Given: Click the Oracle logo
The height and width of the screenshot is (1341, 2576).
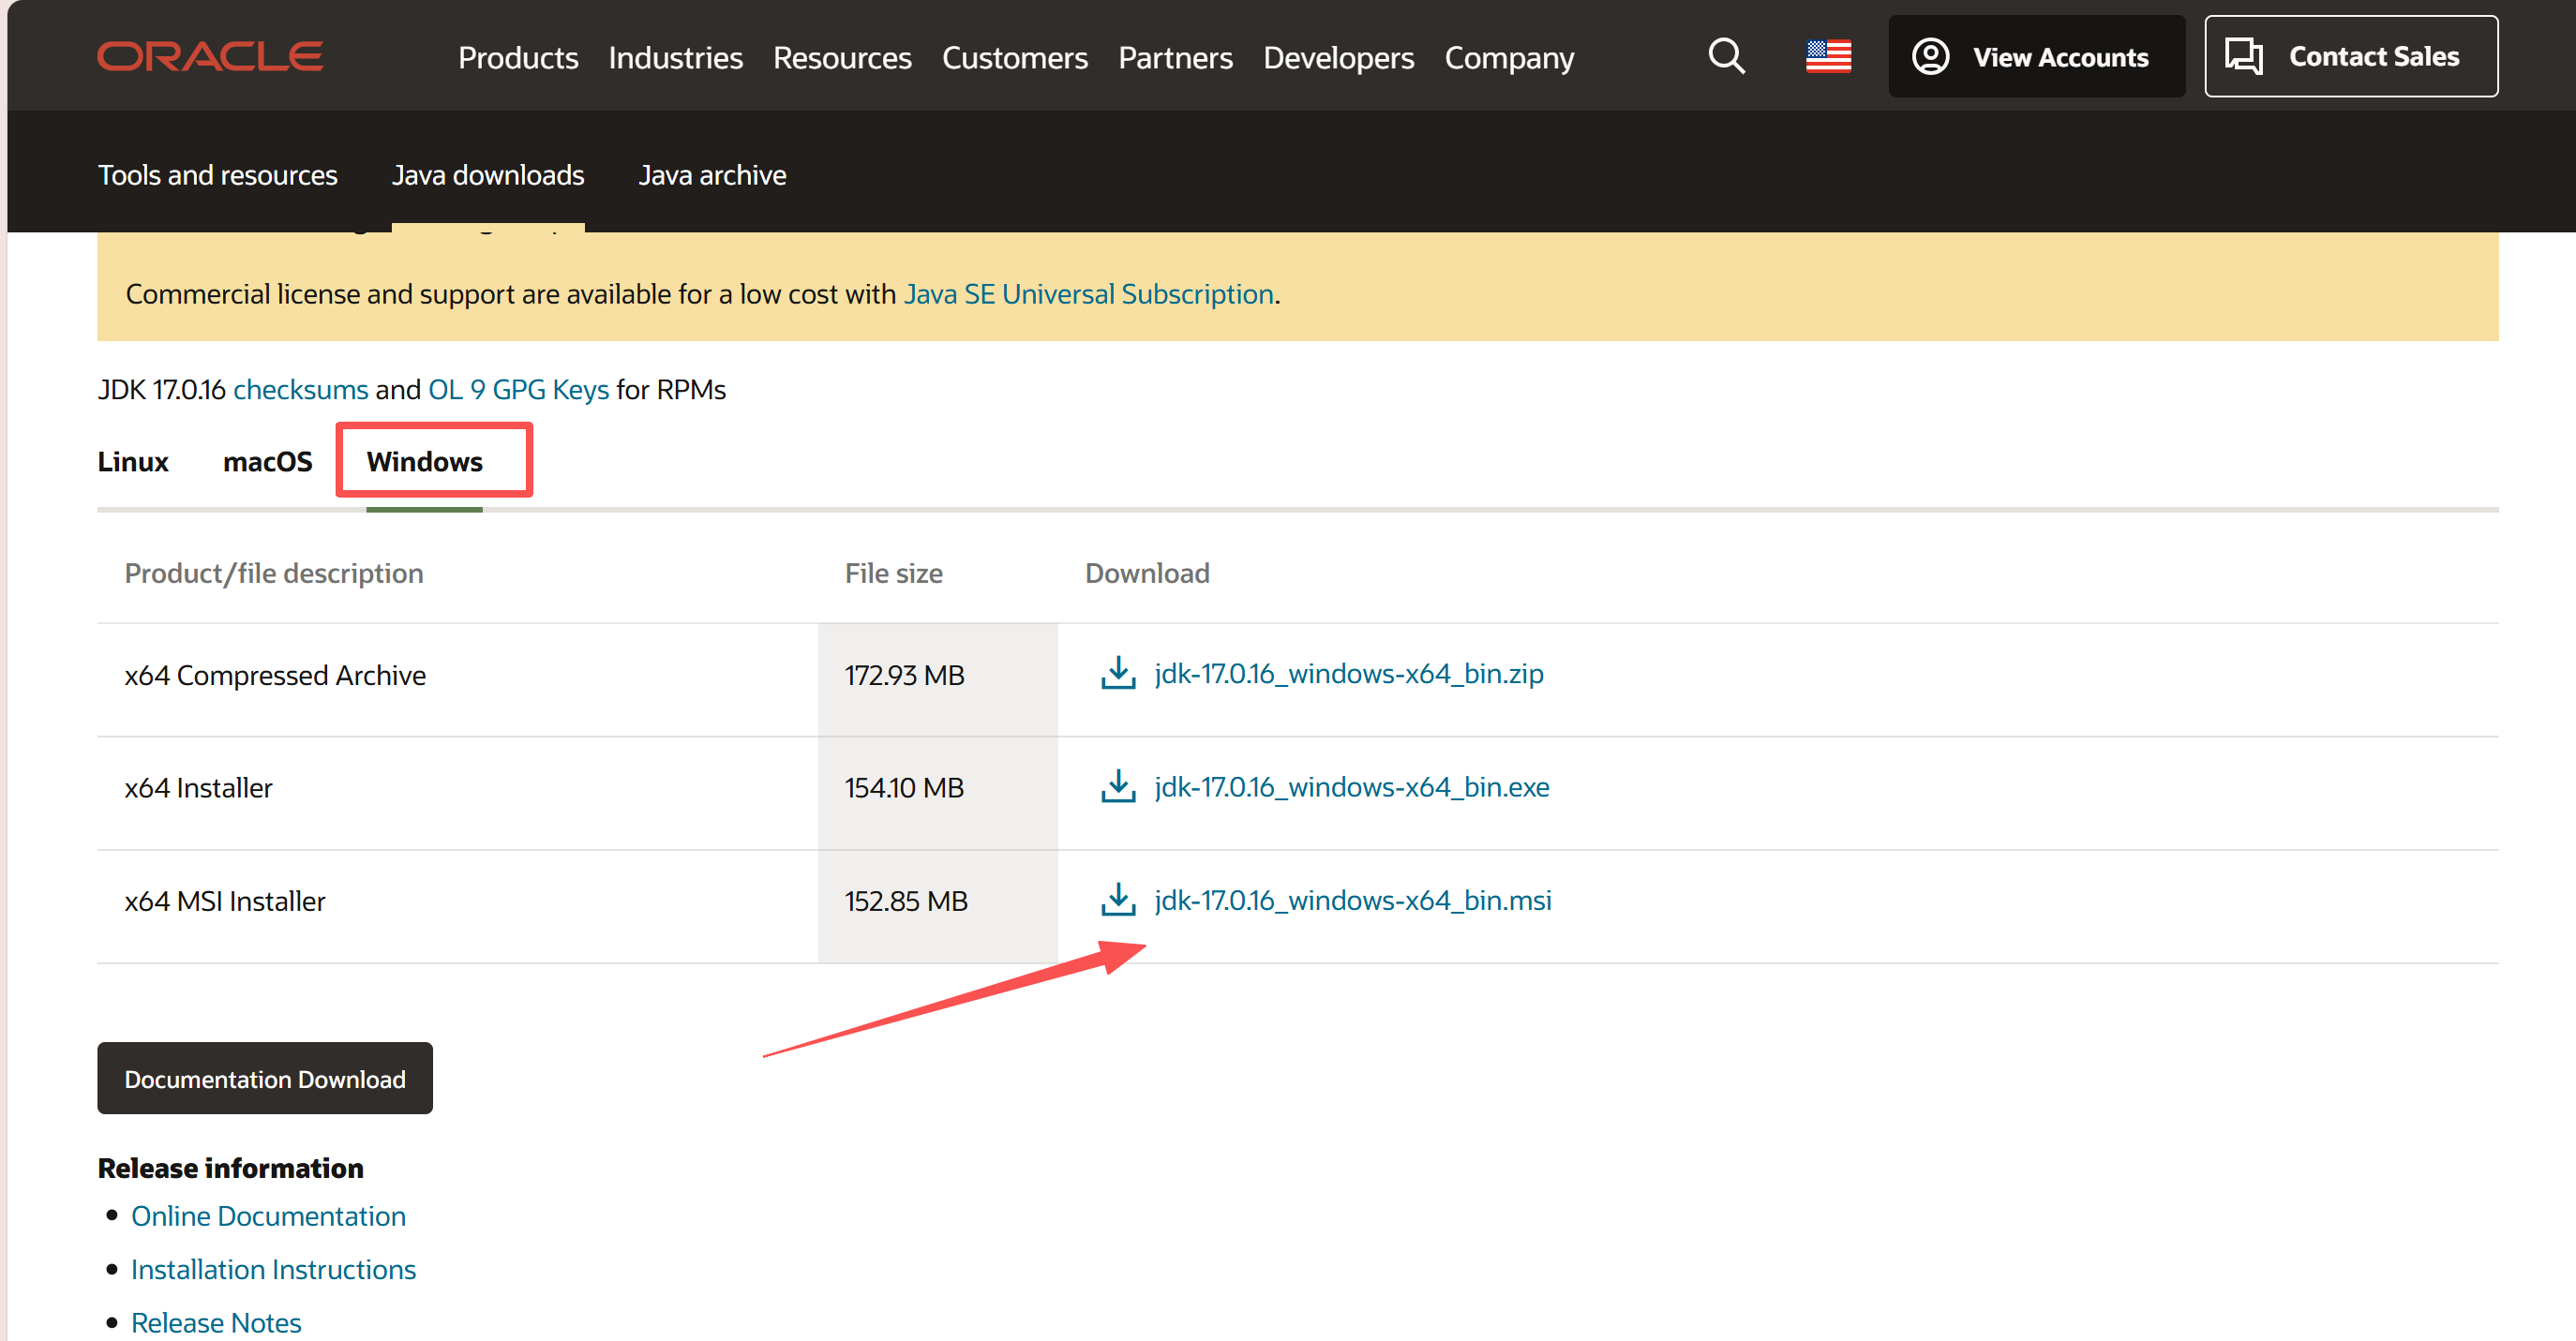Looking at the screenshot, I should 210,56.
